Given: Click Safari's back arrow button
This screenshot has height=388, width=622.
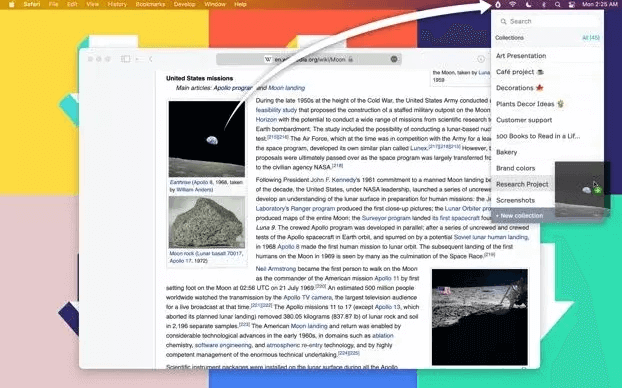Looking at the screenshot, I should pos(151,59).
